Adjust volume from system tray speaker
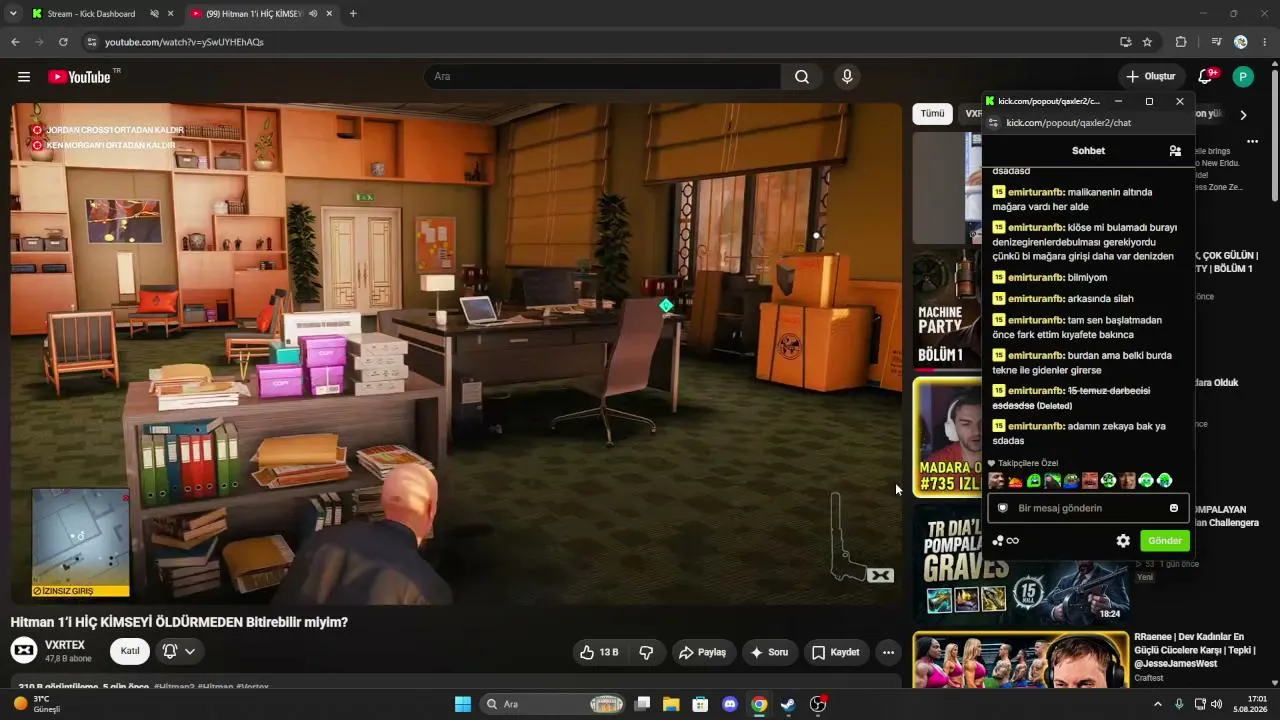The width and height of the screenshot is (1280, 720). (1216, 704)
